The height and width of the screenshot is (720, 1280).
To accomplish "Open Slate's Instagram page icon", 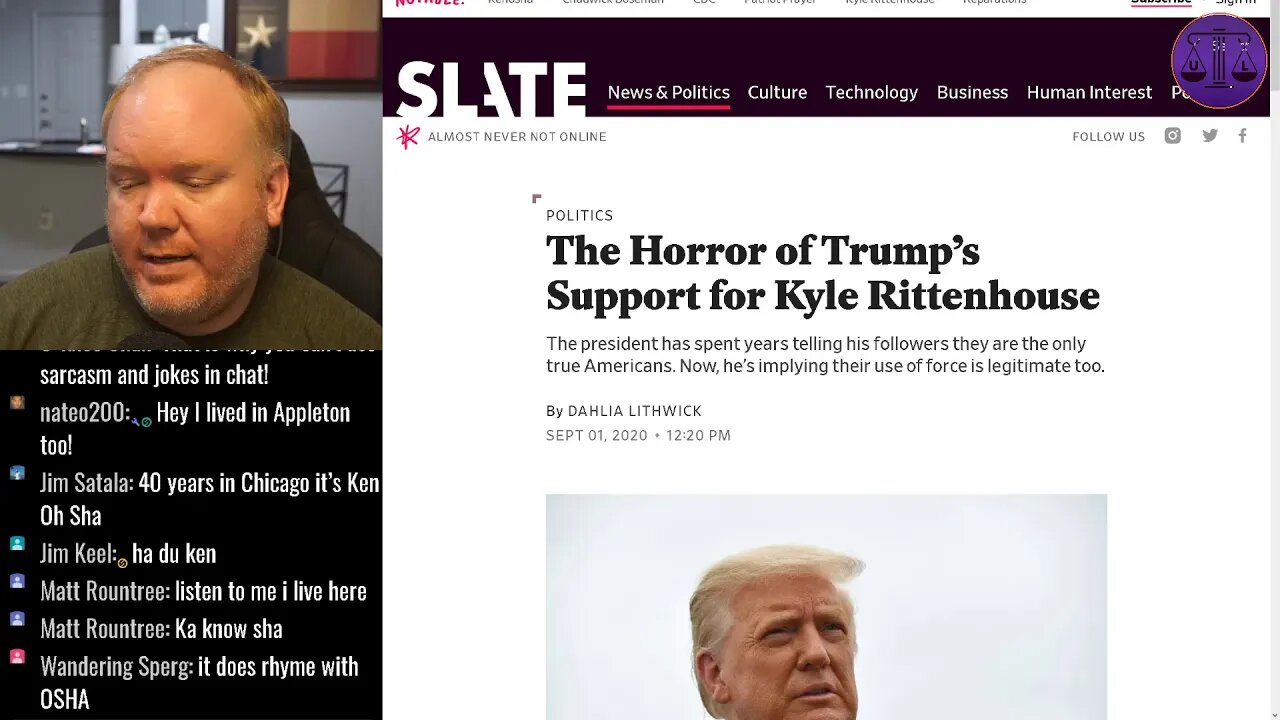I will 1173,136.
